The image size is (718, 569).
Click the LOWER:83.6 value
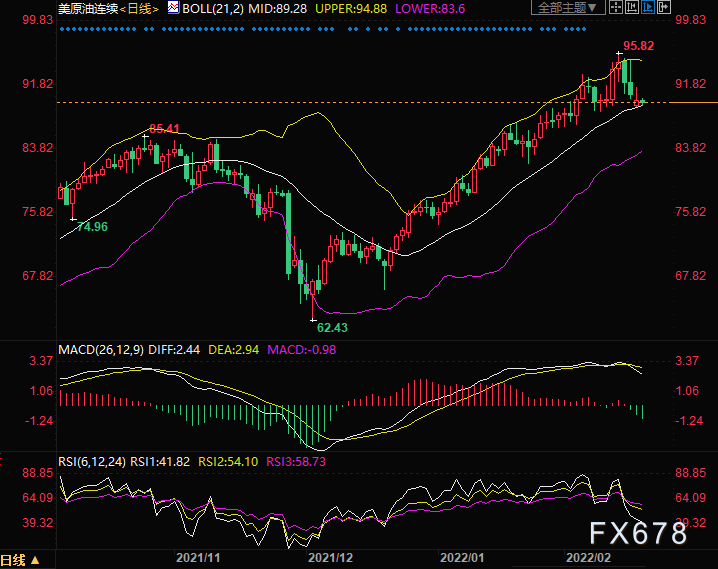(x=430, y=9)
